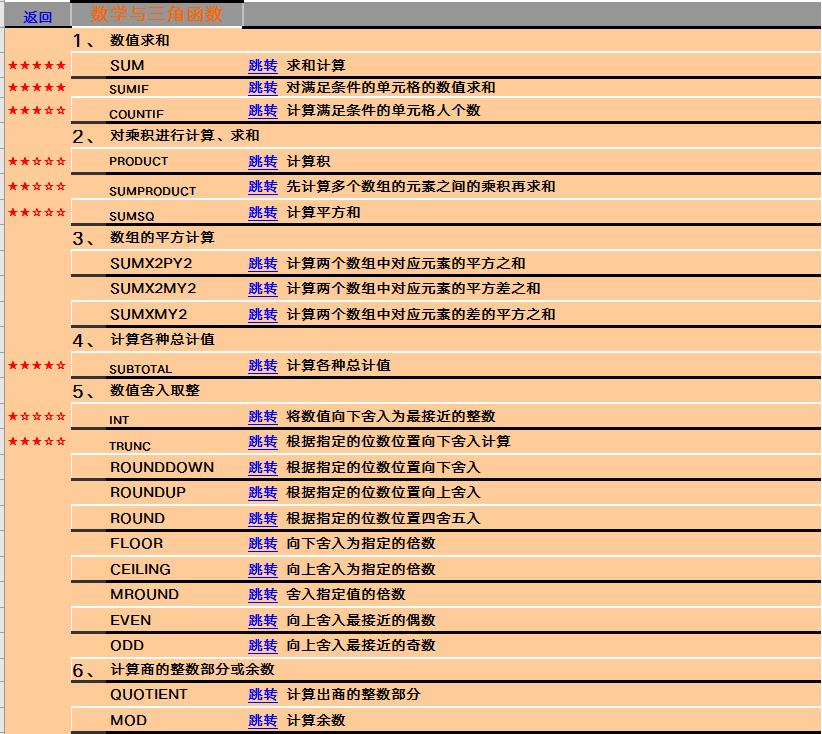
Task: Select the PRODUCT function name cell
Action: click(138, 161)
